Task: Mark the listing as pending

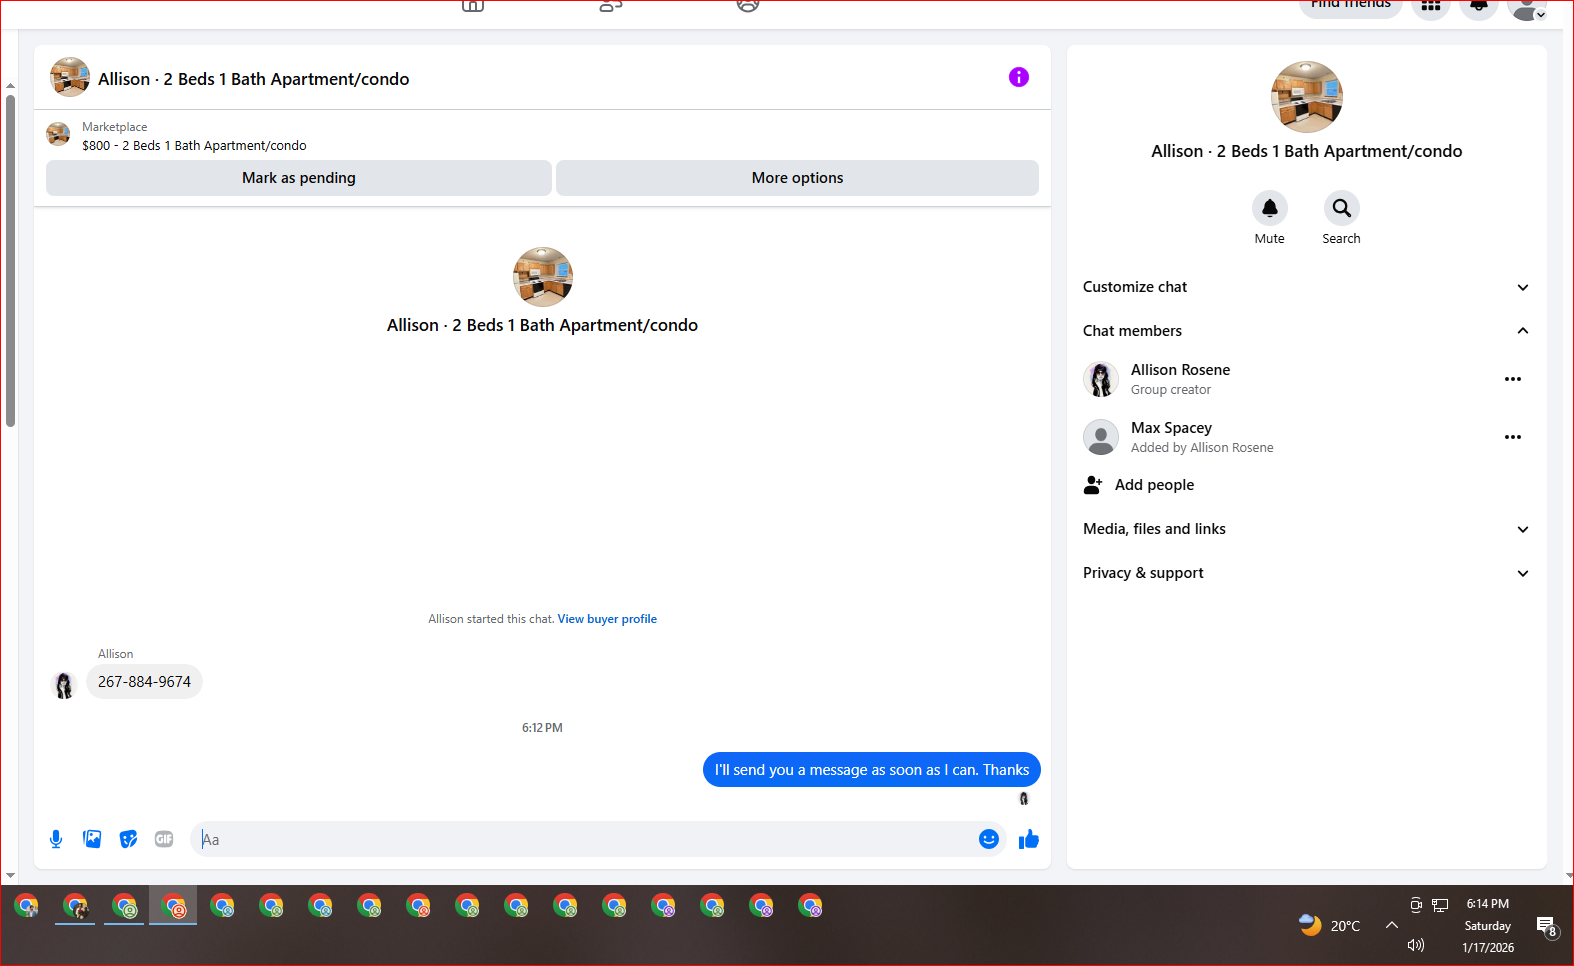Action: [299, 178]
